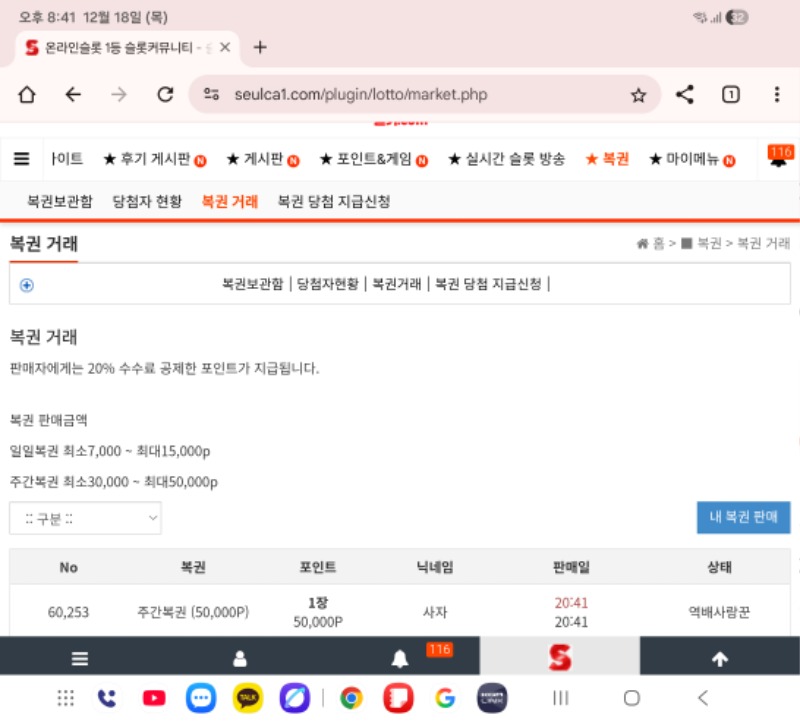Share the page using the share icon
Screen dimensions: 800x721
[685, 95]
